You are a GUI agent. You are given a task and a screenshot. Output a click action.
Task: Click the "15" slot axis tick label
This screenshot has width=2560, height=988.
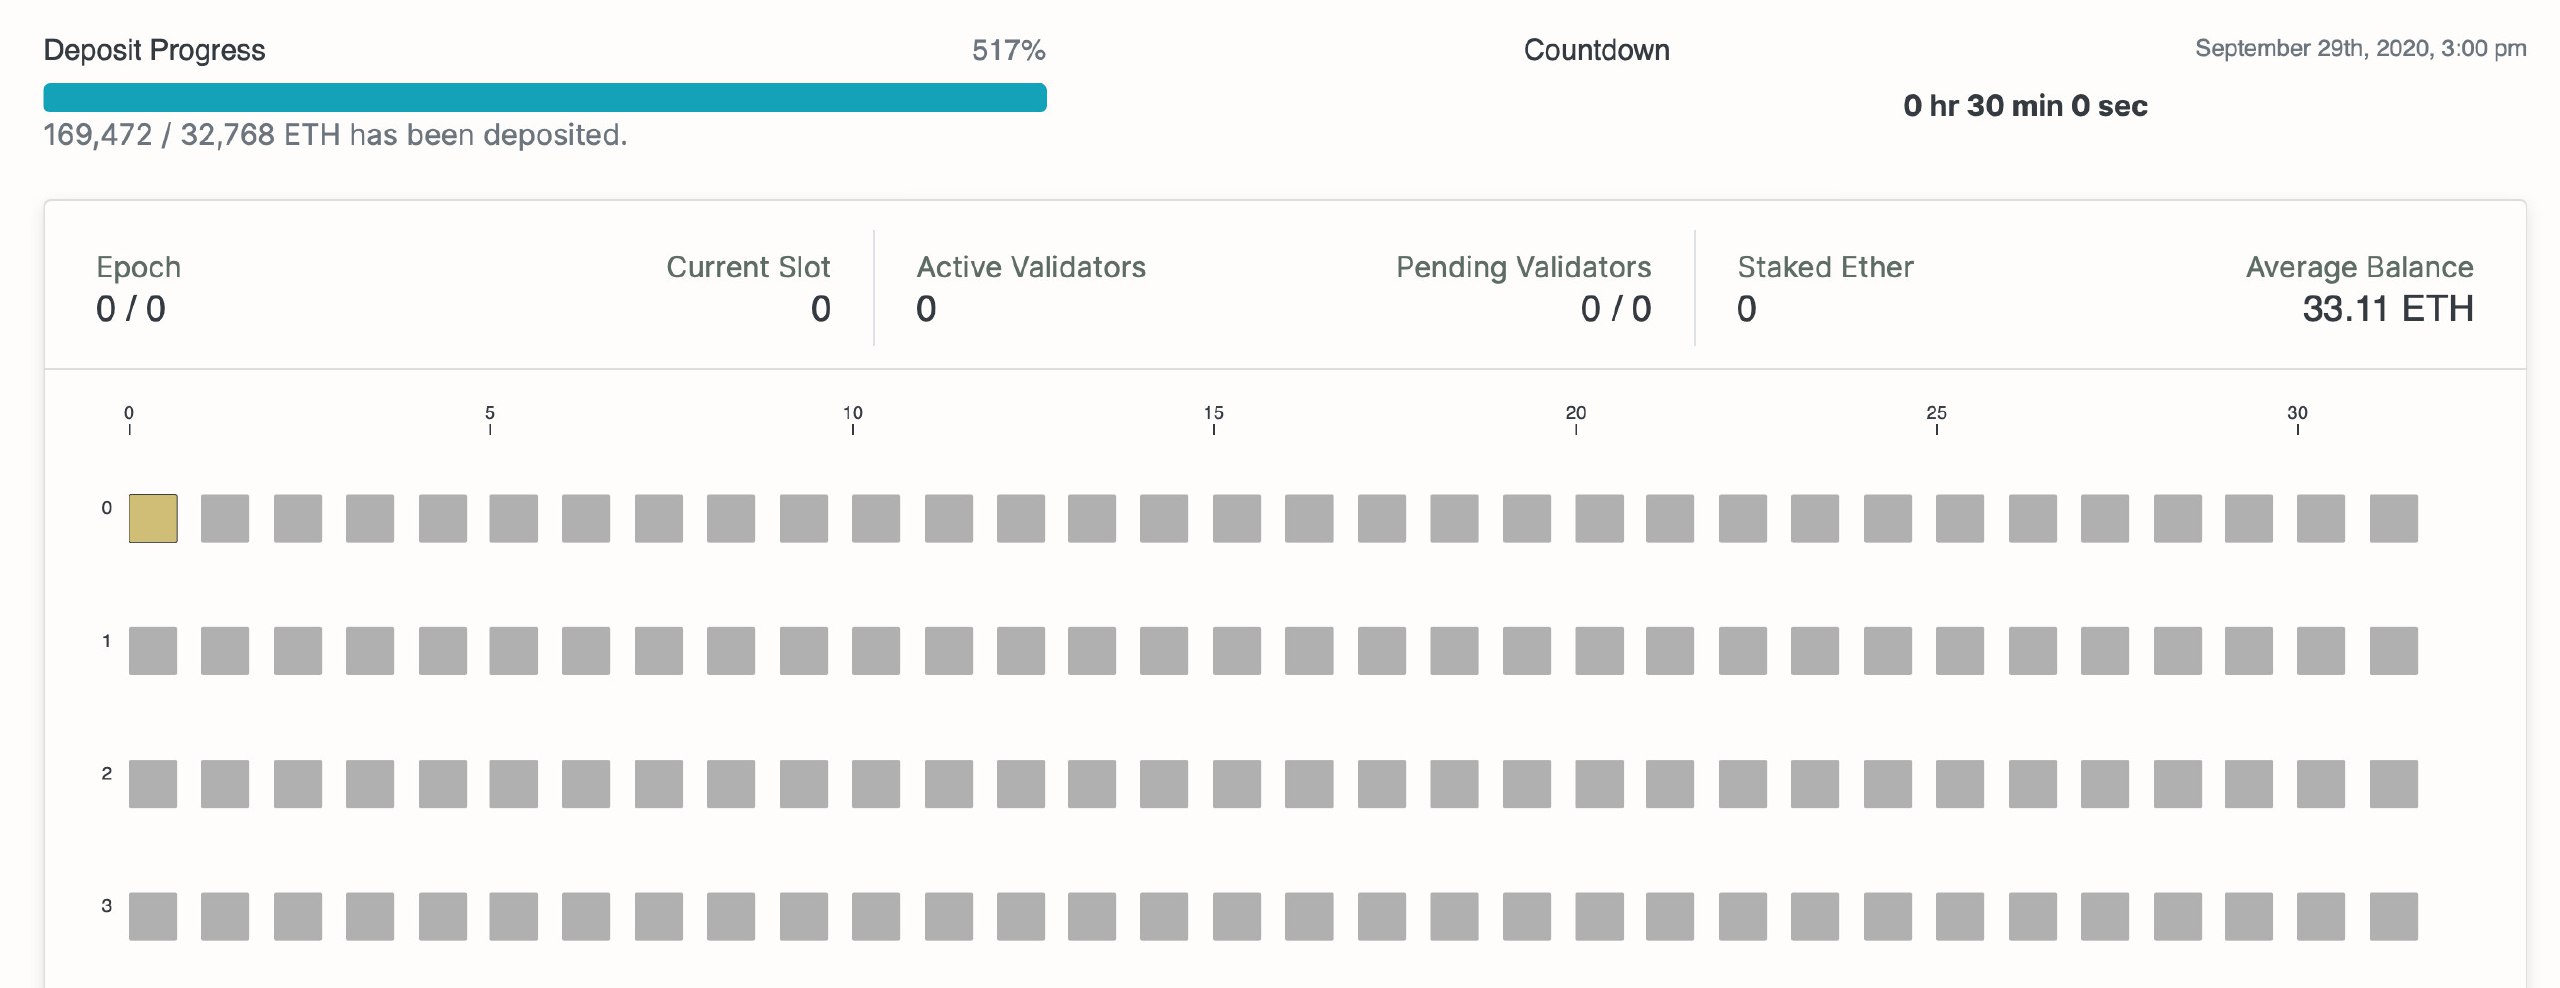(x=1214, y=413)
